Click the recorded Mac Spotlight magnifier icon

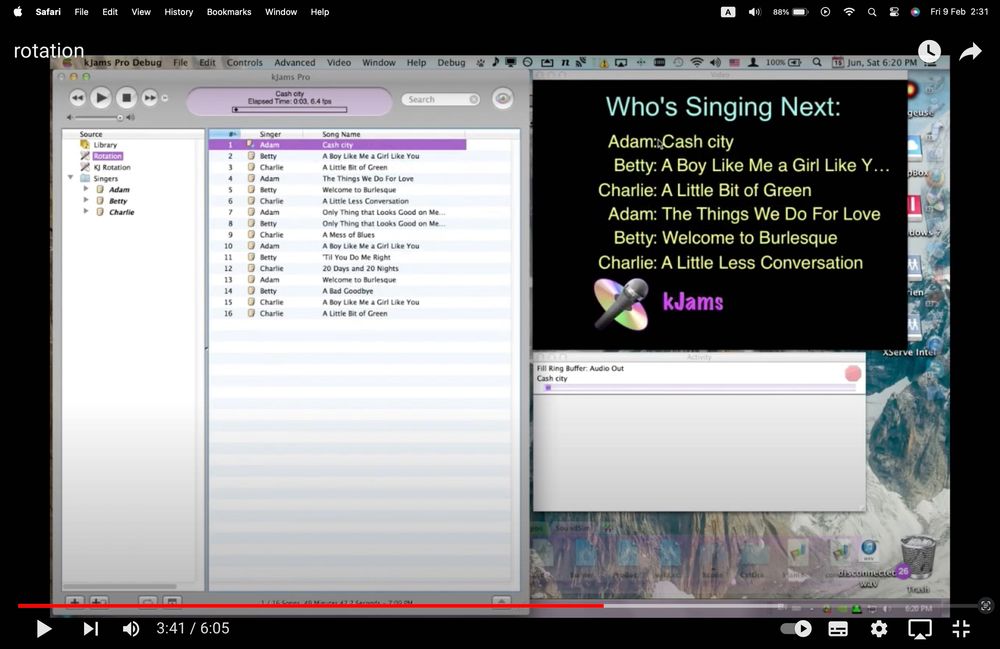click(x=816, y=62)
